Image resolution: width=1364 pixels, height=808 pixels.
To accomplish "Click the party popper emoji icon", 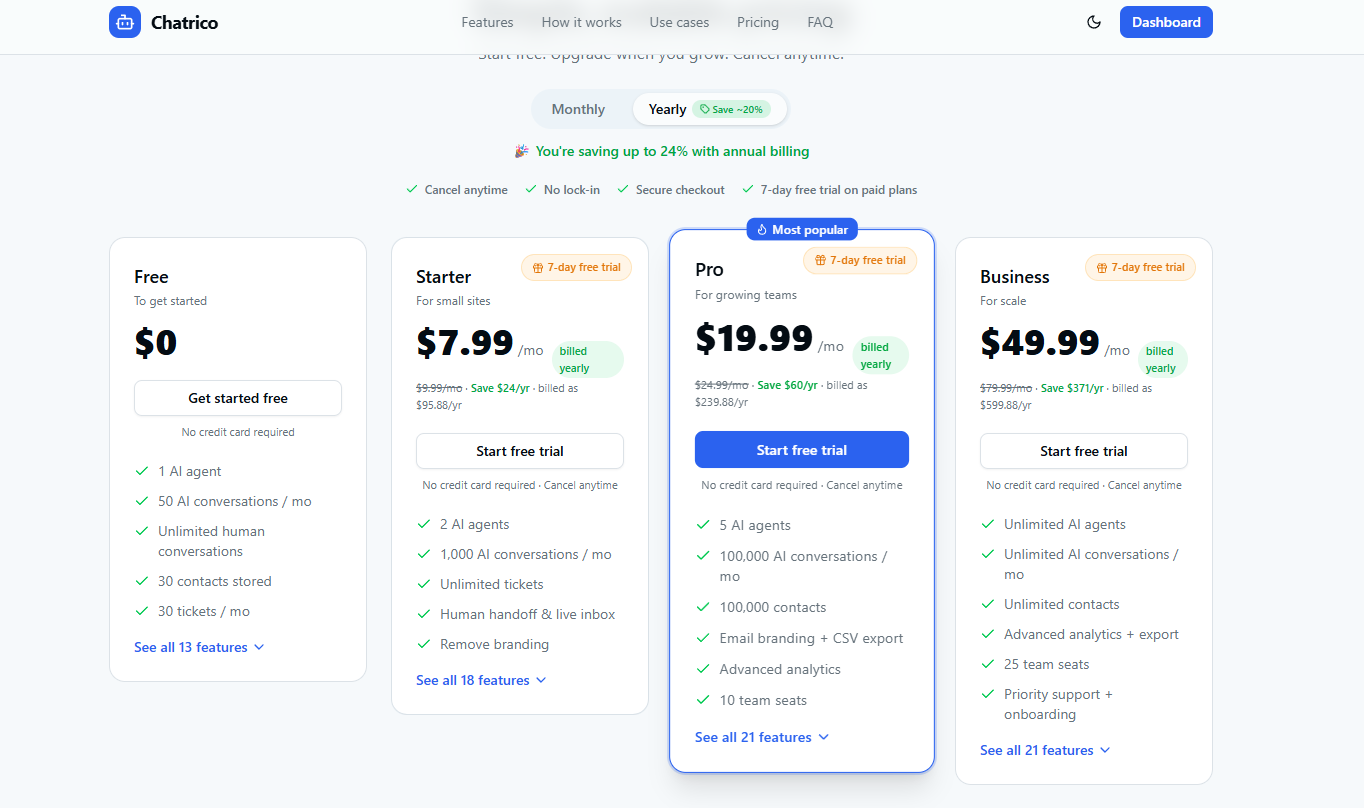I will 521,152.
